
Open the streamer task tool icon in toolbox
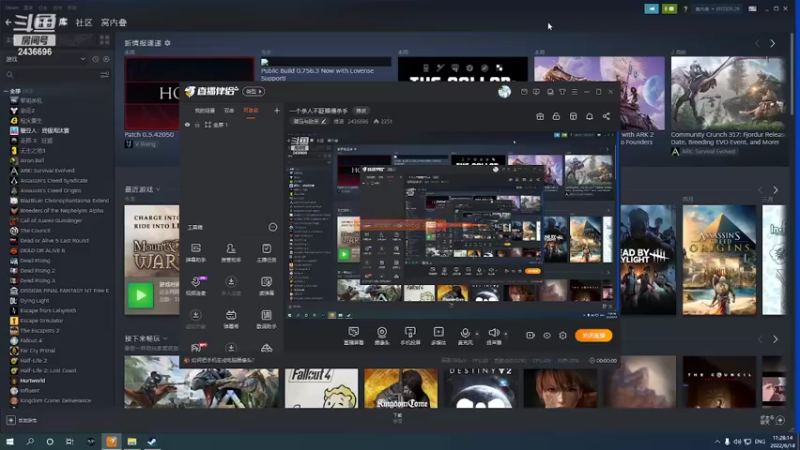pos(266,252)
